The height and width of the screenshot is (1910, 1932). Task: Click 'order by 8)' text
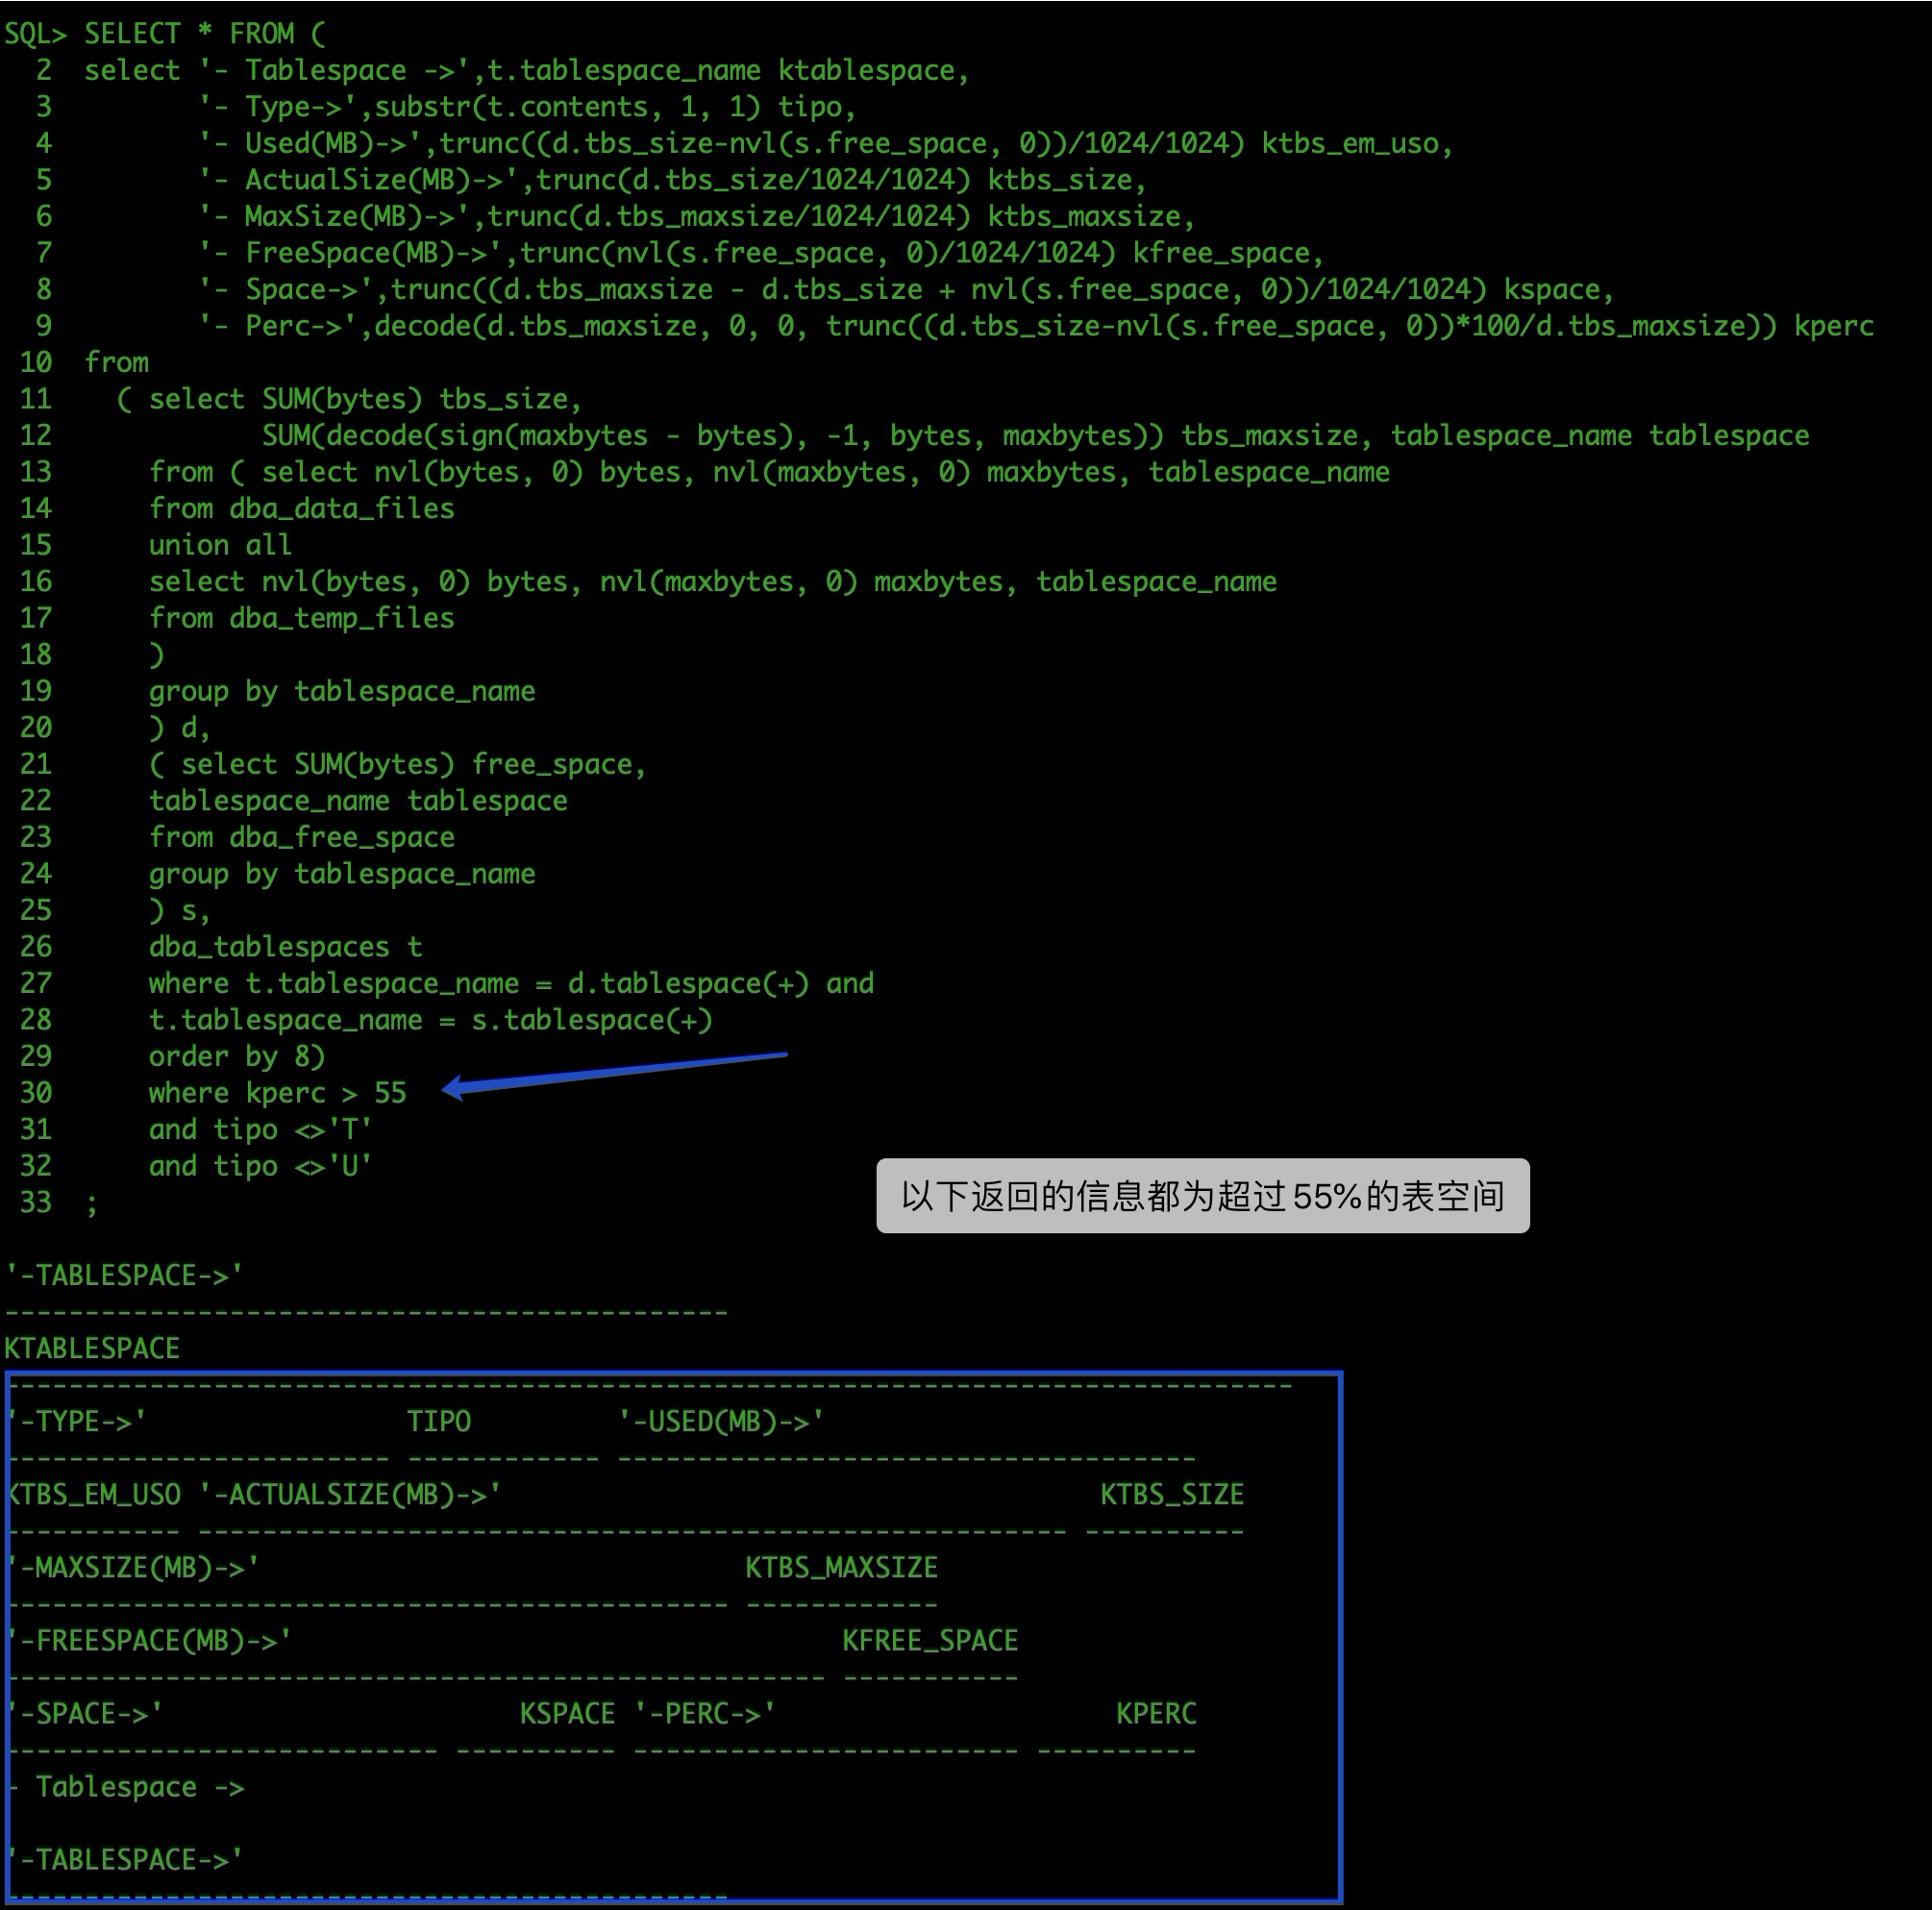[236, 1056]
